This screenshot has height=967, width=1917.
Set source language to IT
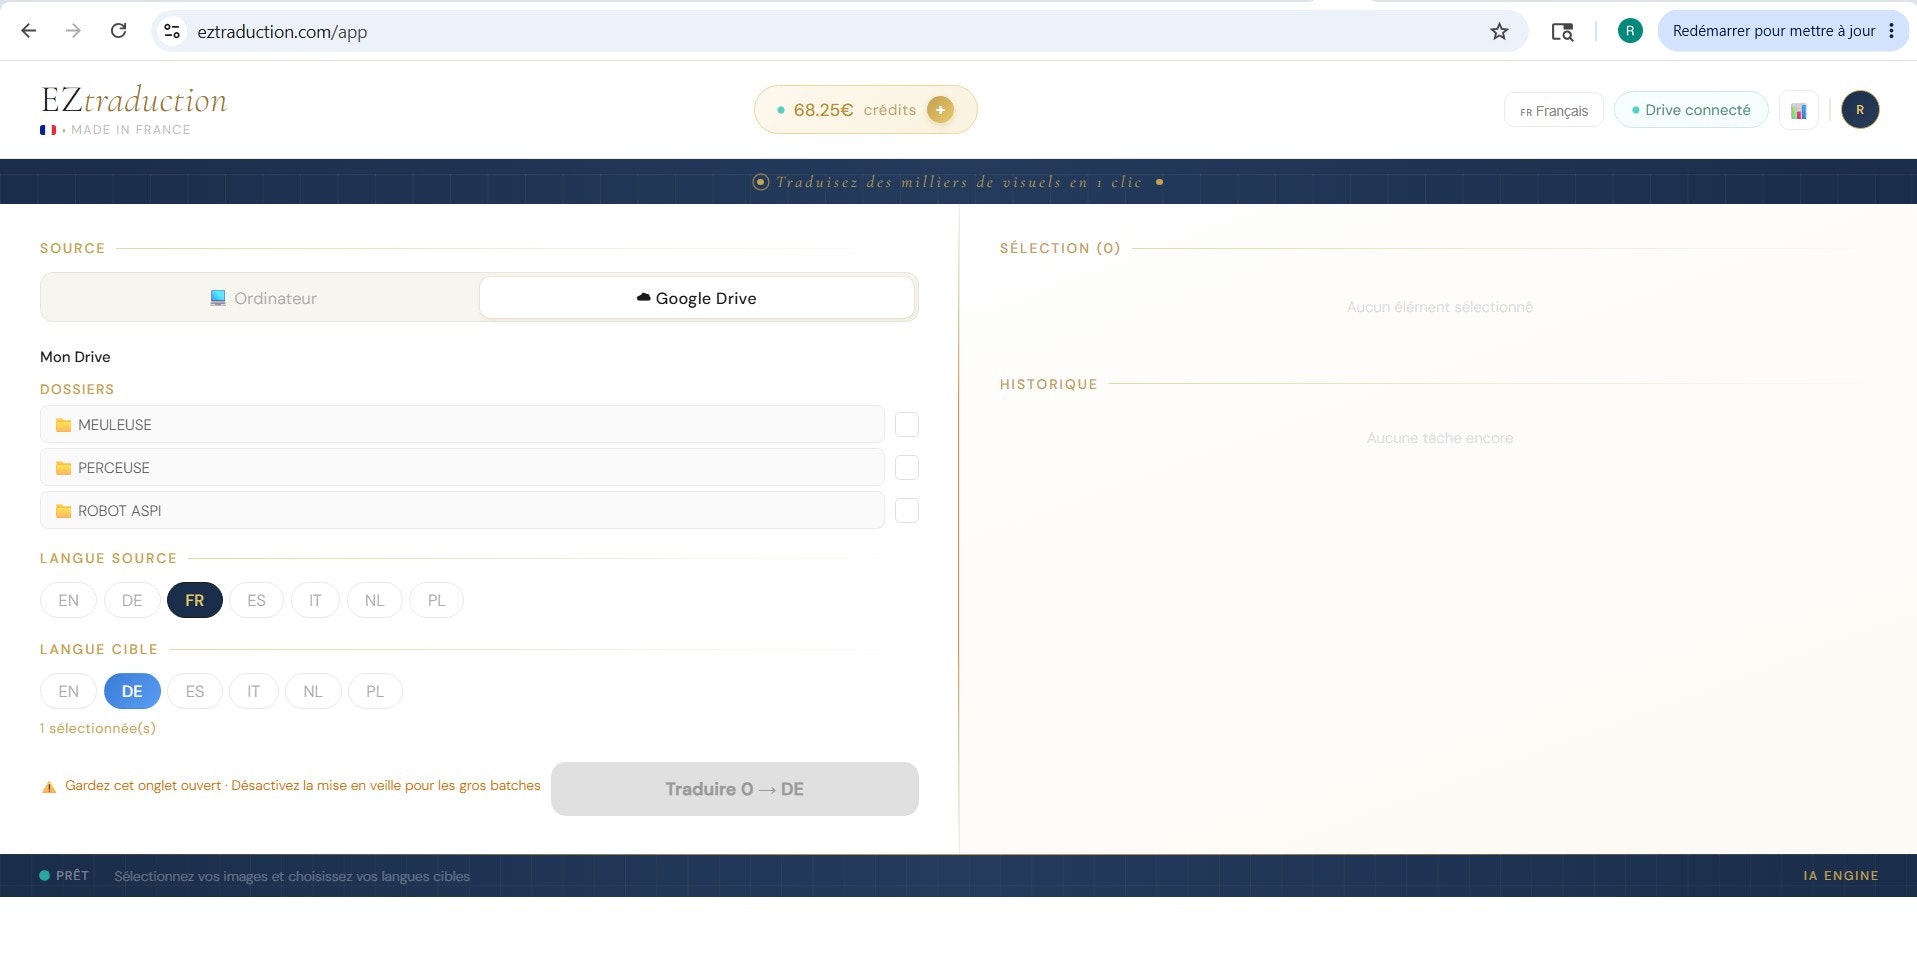click(x=315, y=600)
